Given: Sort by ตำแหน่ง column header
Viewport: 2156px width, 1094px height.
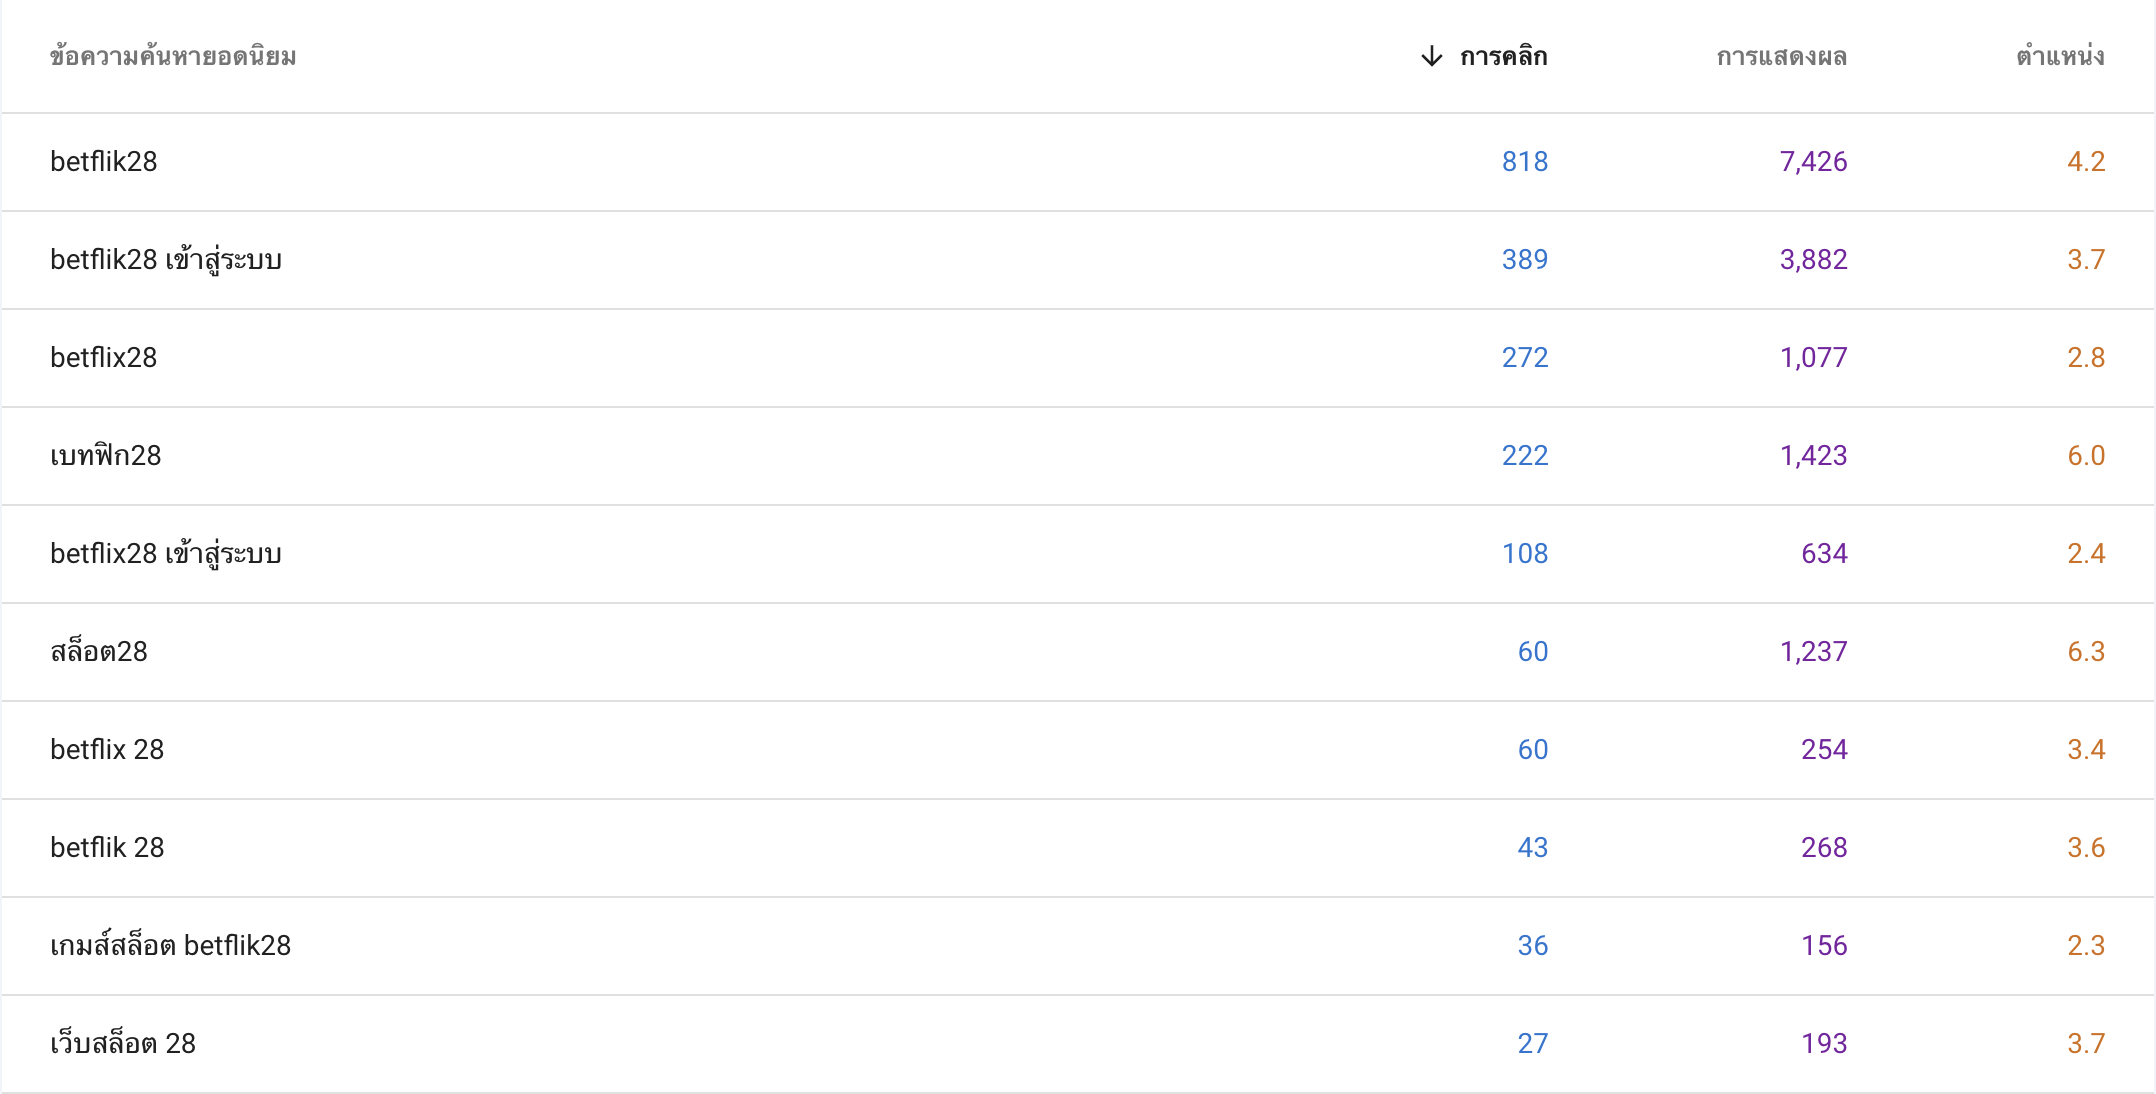Looking at the screenshot, I should coord(2060,56).
